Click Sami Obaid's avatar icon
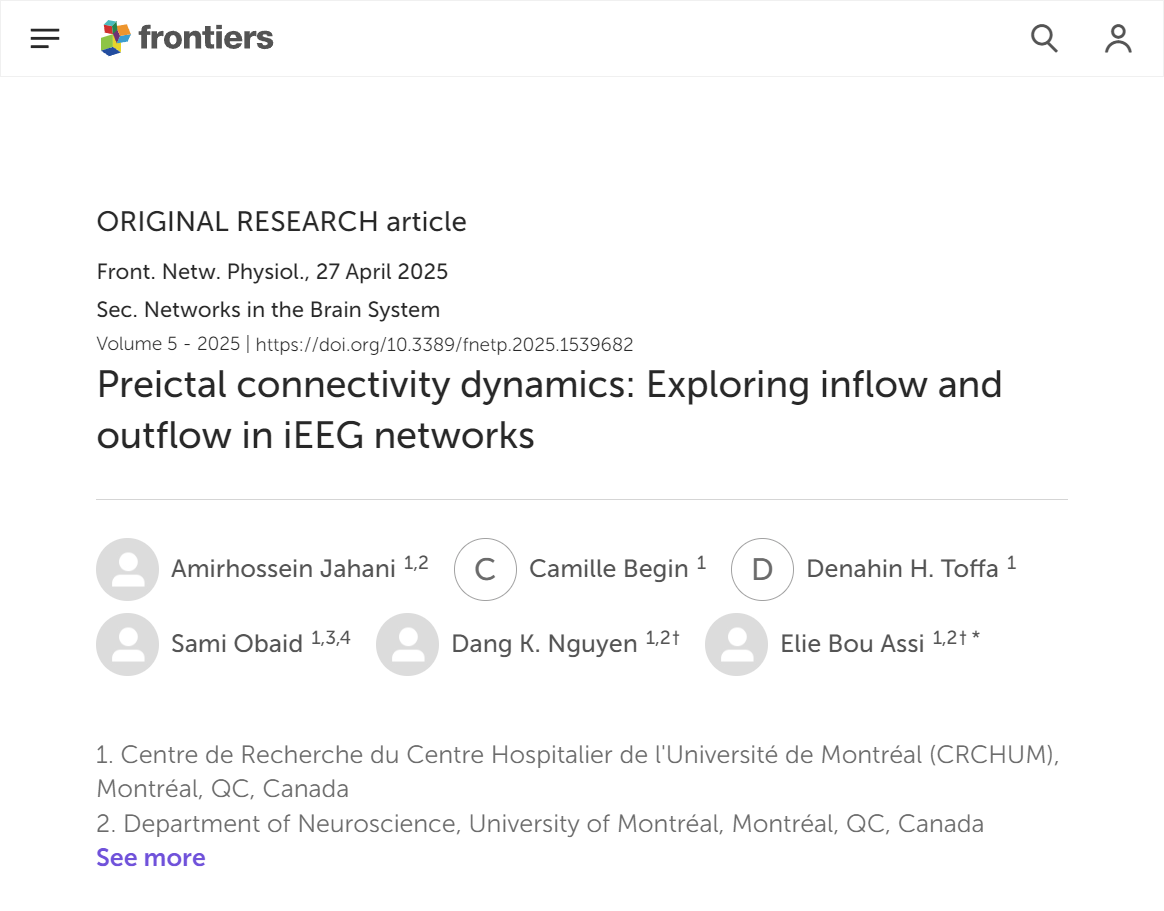This screenshot has width=1164, height=911. [127, 644]
